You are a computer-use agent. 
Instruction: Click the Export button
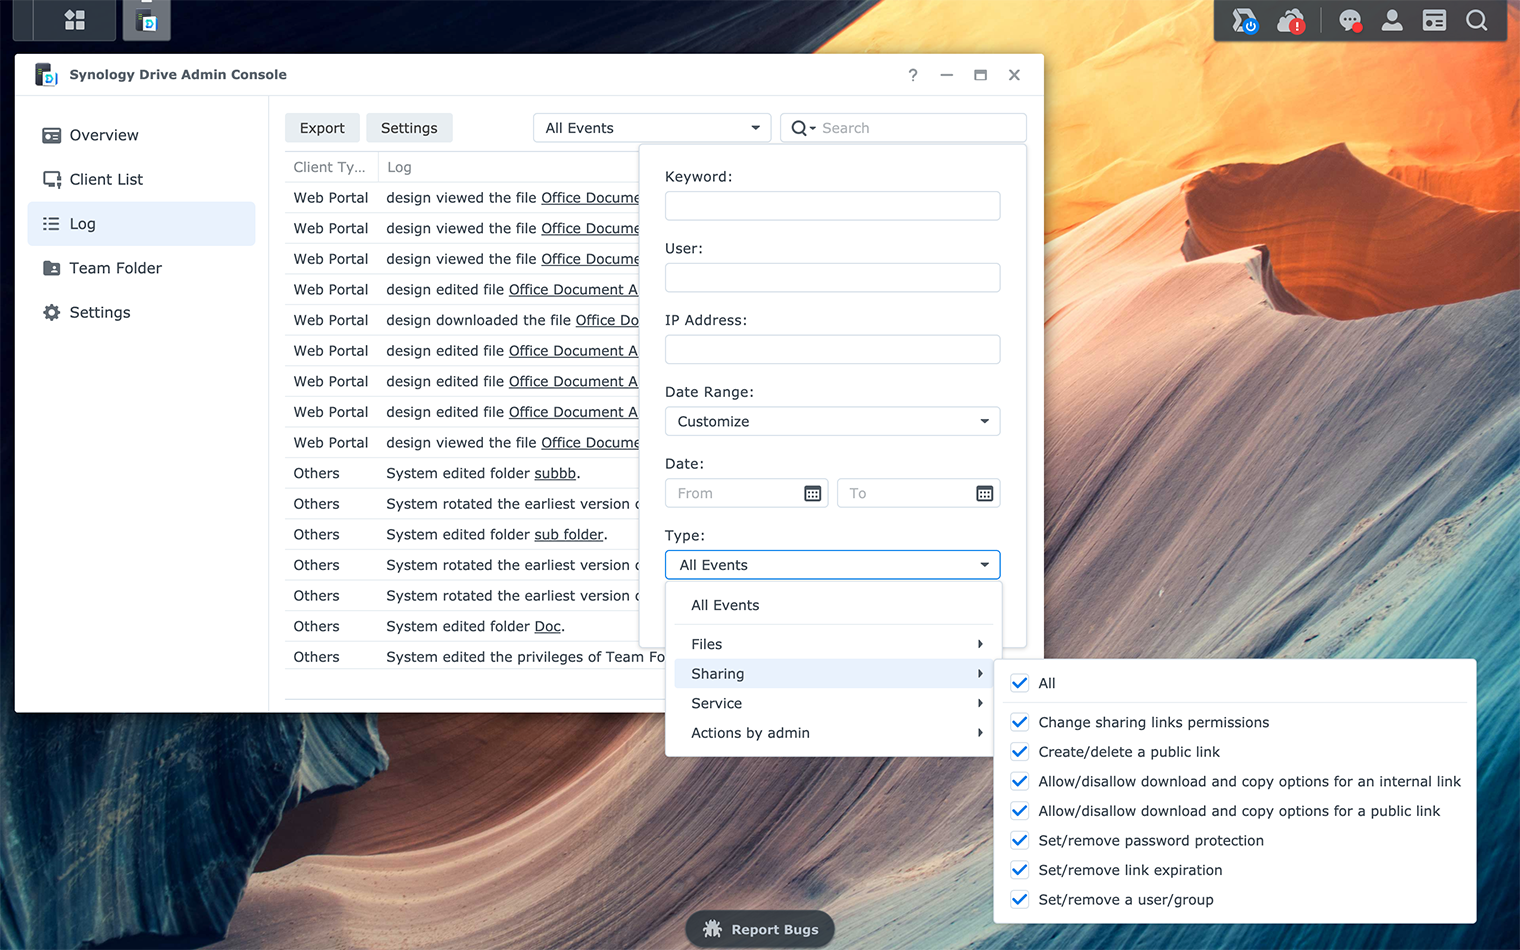321,127
